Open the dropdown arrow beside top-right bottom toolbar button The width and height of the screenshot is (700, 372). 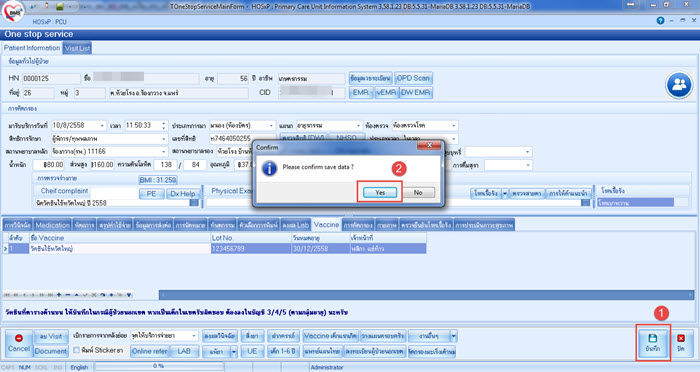click(454, 335)
